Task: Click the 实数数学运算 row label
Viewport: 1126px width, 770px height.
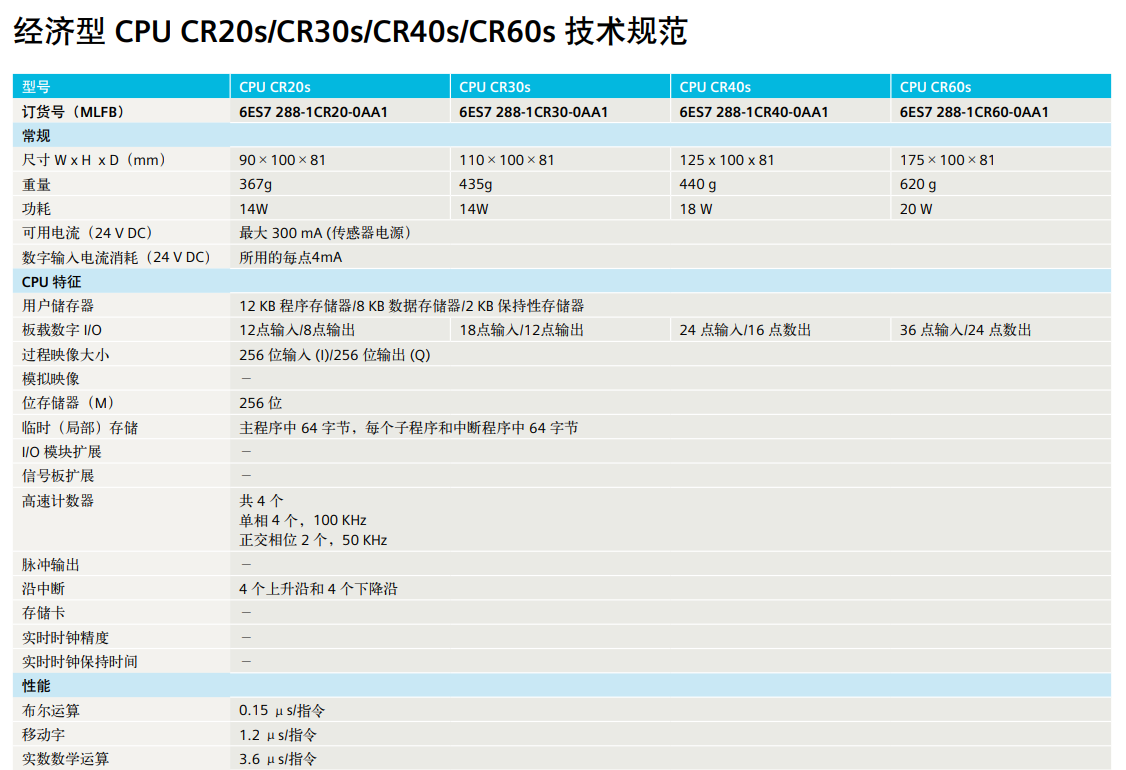Action: 65,759
